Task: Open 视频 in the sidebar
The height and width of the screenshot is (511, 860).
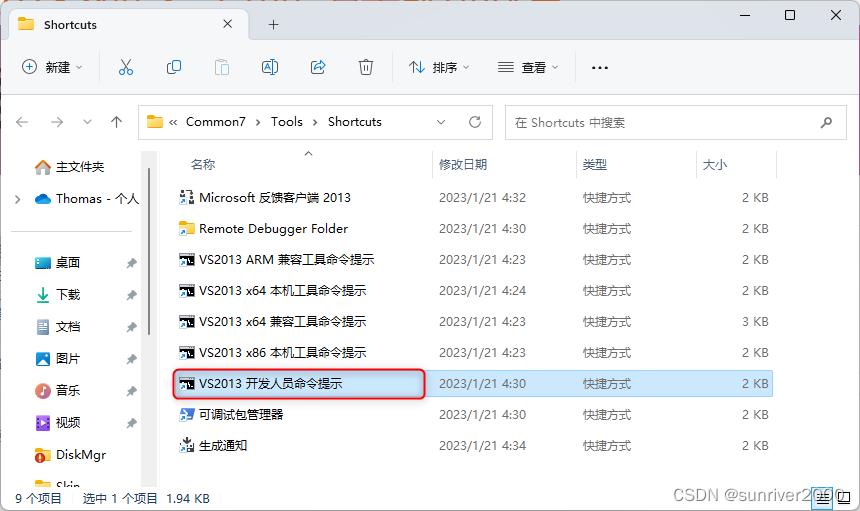Action: click(x=57, y=423)
